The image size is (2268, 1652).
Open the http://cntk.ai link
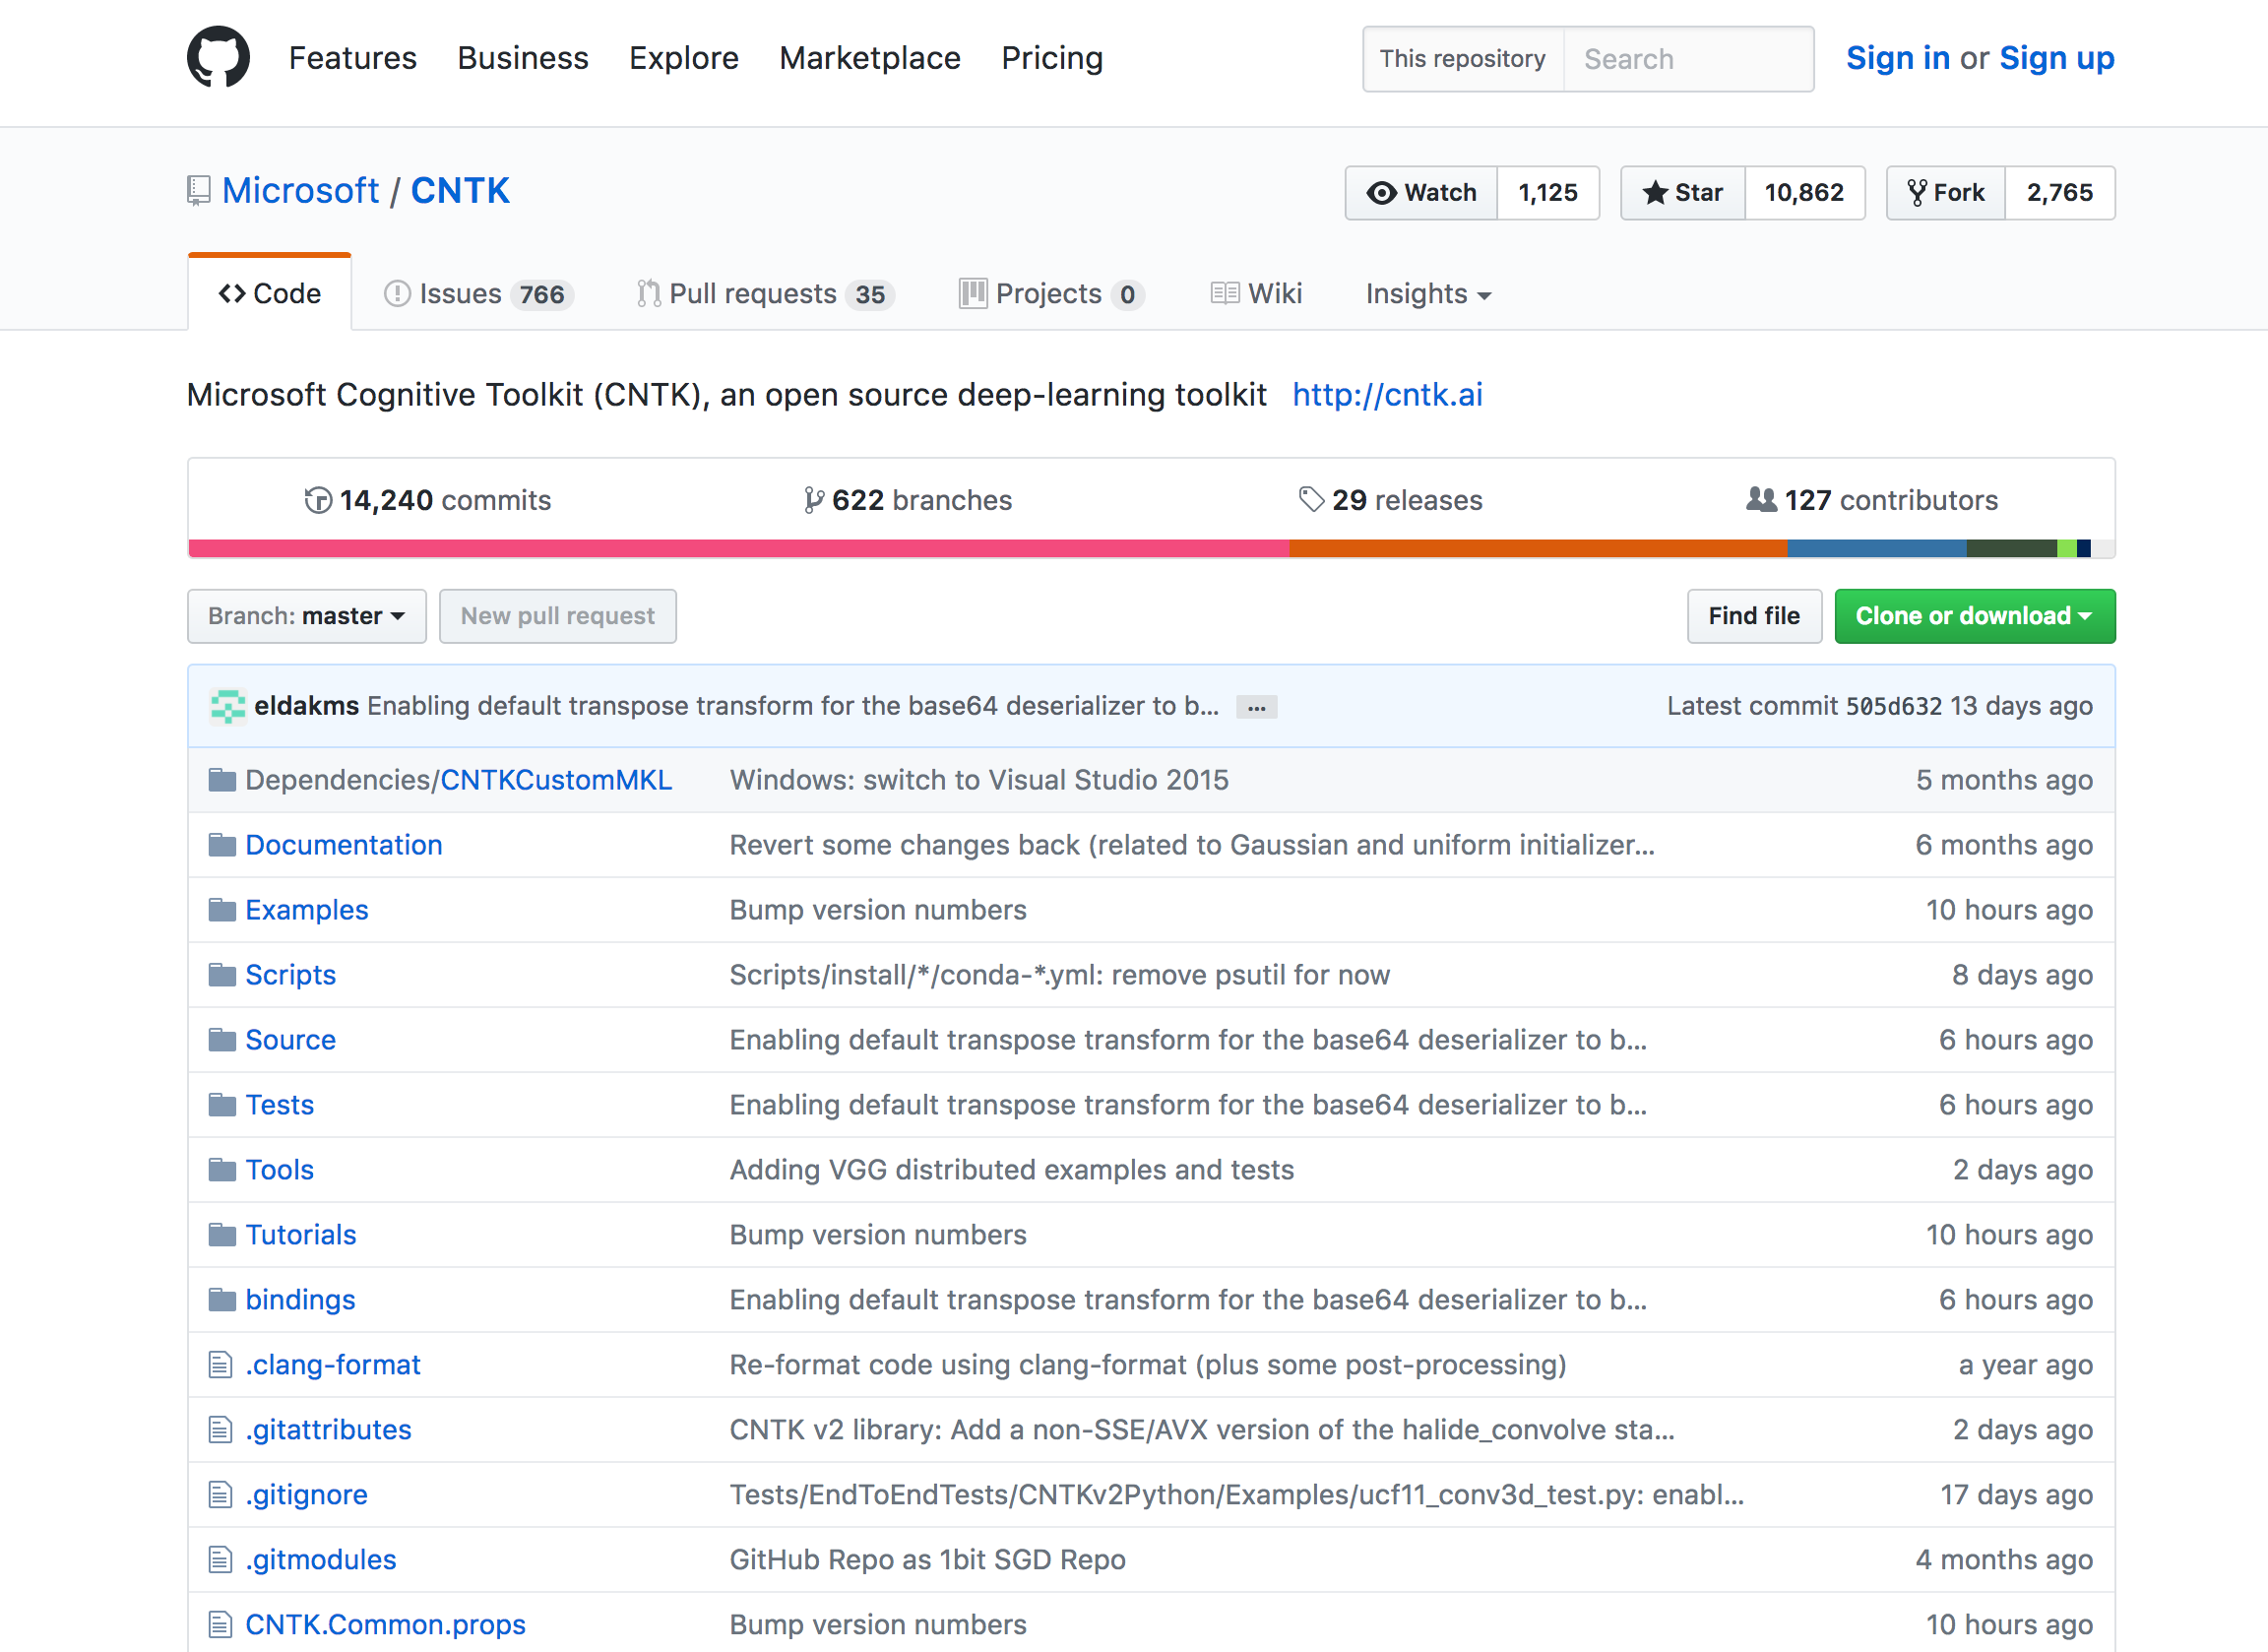1387,395
